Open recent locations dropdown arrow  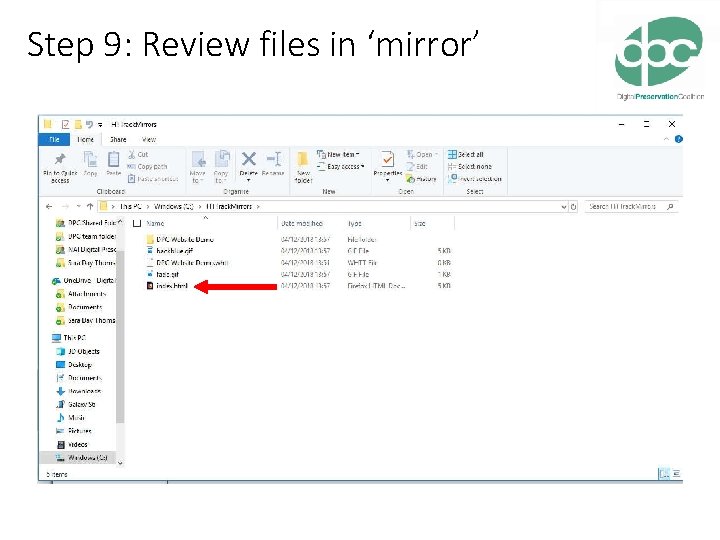coord(79,207)
